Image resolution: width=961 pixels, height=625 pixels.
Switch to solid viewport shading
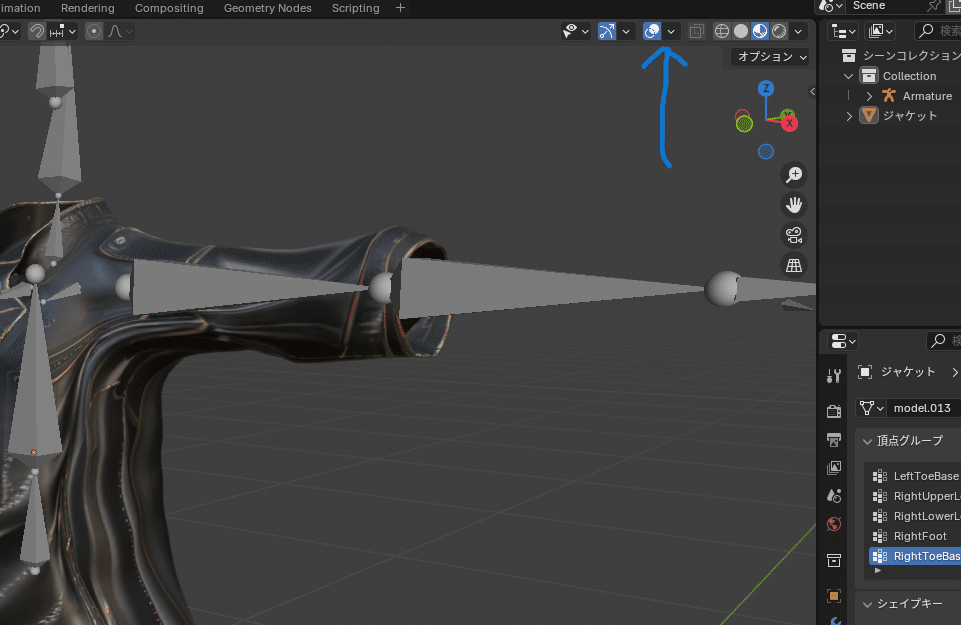pos(741,31)
